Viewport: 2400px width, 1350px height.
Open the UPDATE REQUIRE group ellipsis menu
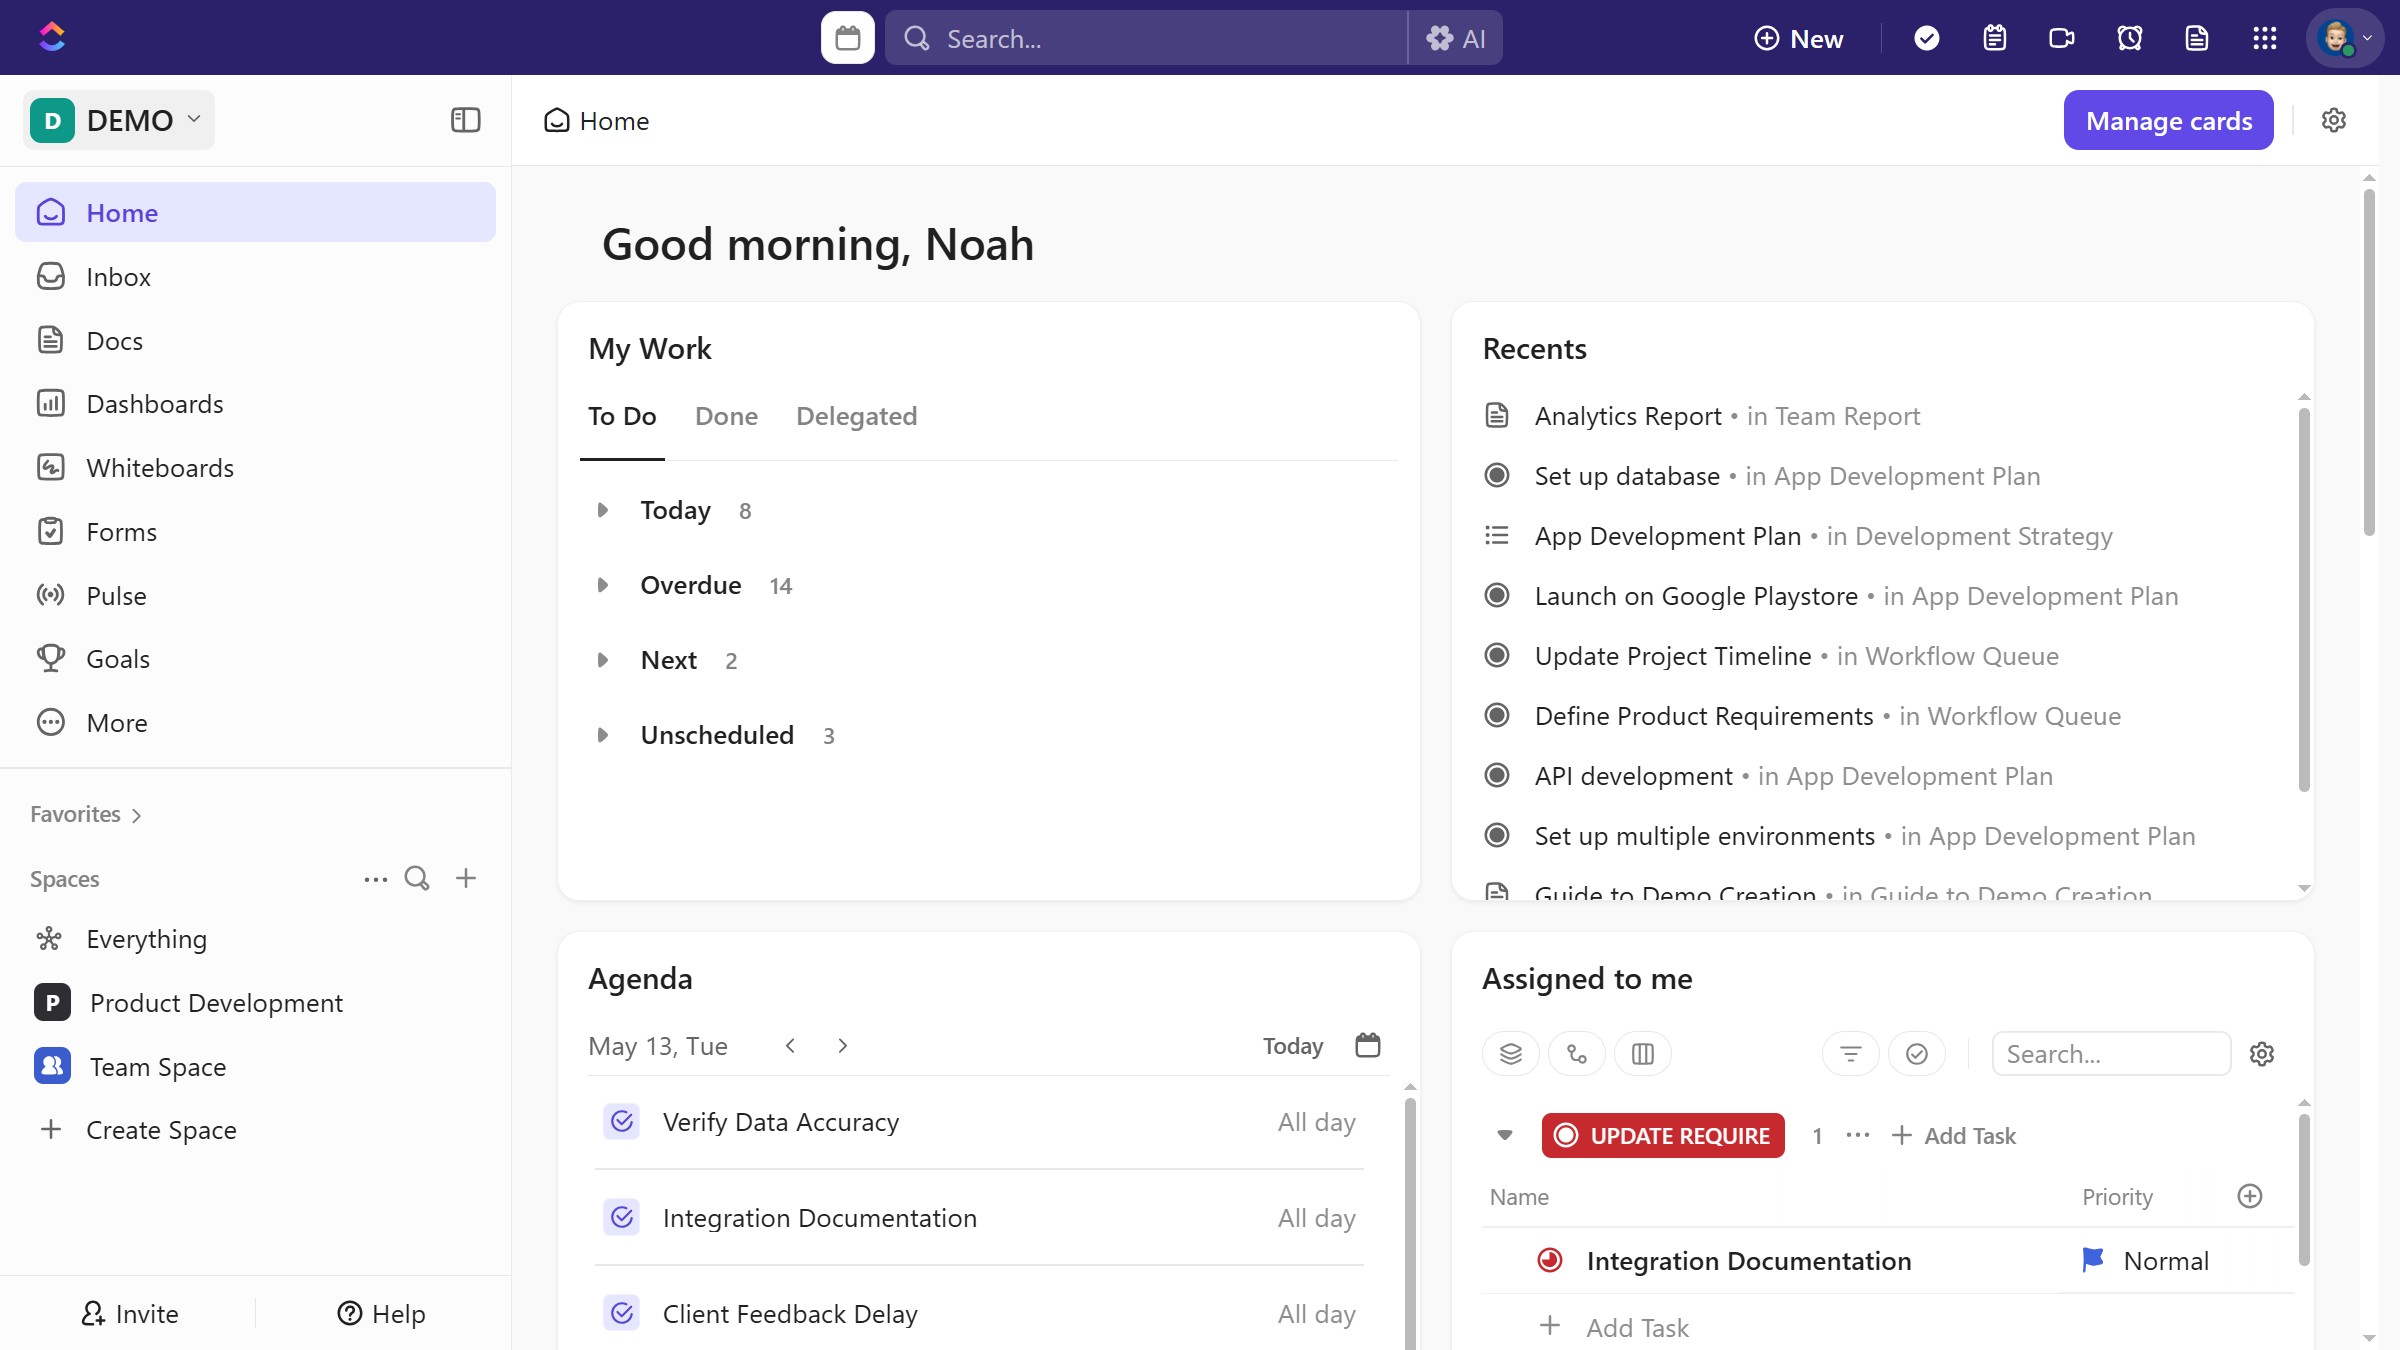coord(1857,1135)
